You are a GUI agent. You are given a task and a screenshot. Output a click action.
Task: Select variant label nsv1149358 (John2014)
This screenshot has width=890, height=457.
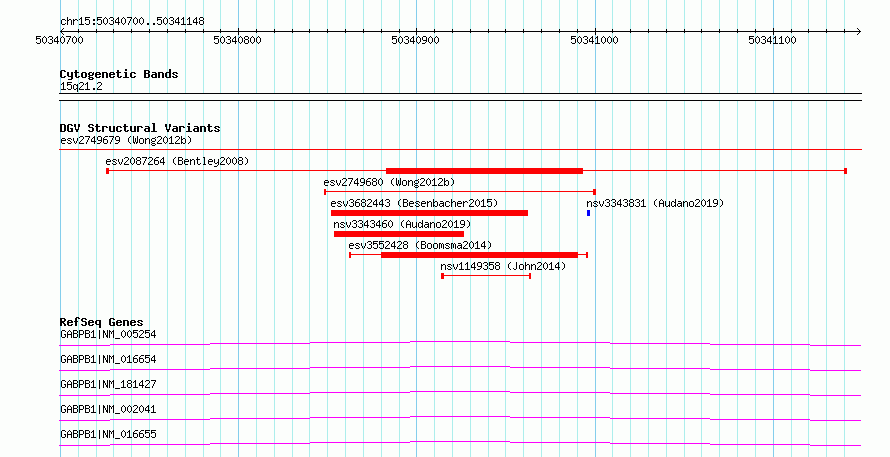tap(503, 266)
